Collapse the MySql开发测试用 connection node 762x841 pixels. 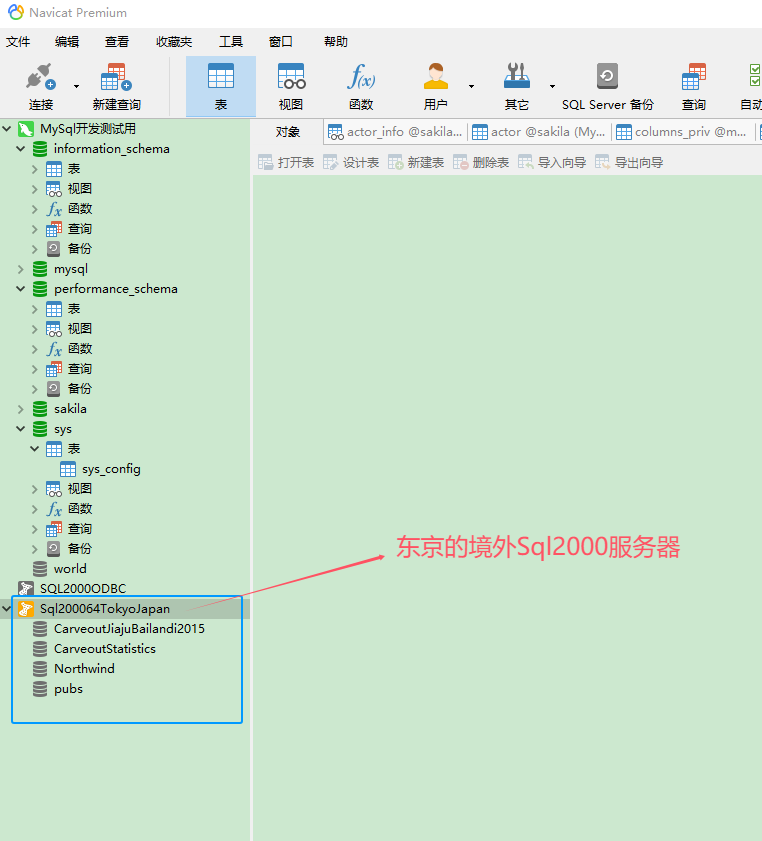pos(7,129)
